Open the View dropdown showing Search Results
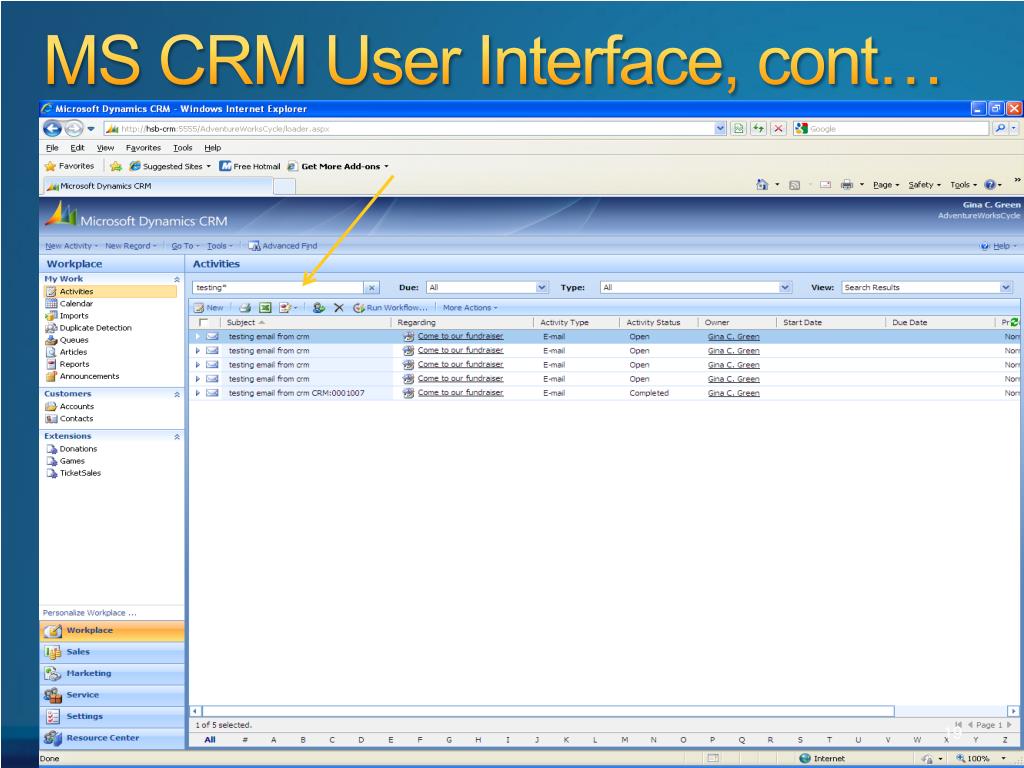 [1006, 287]
